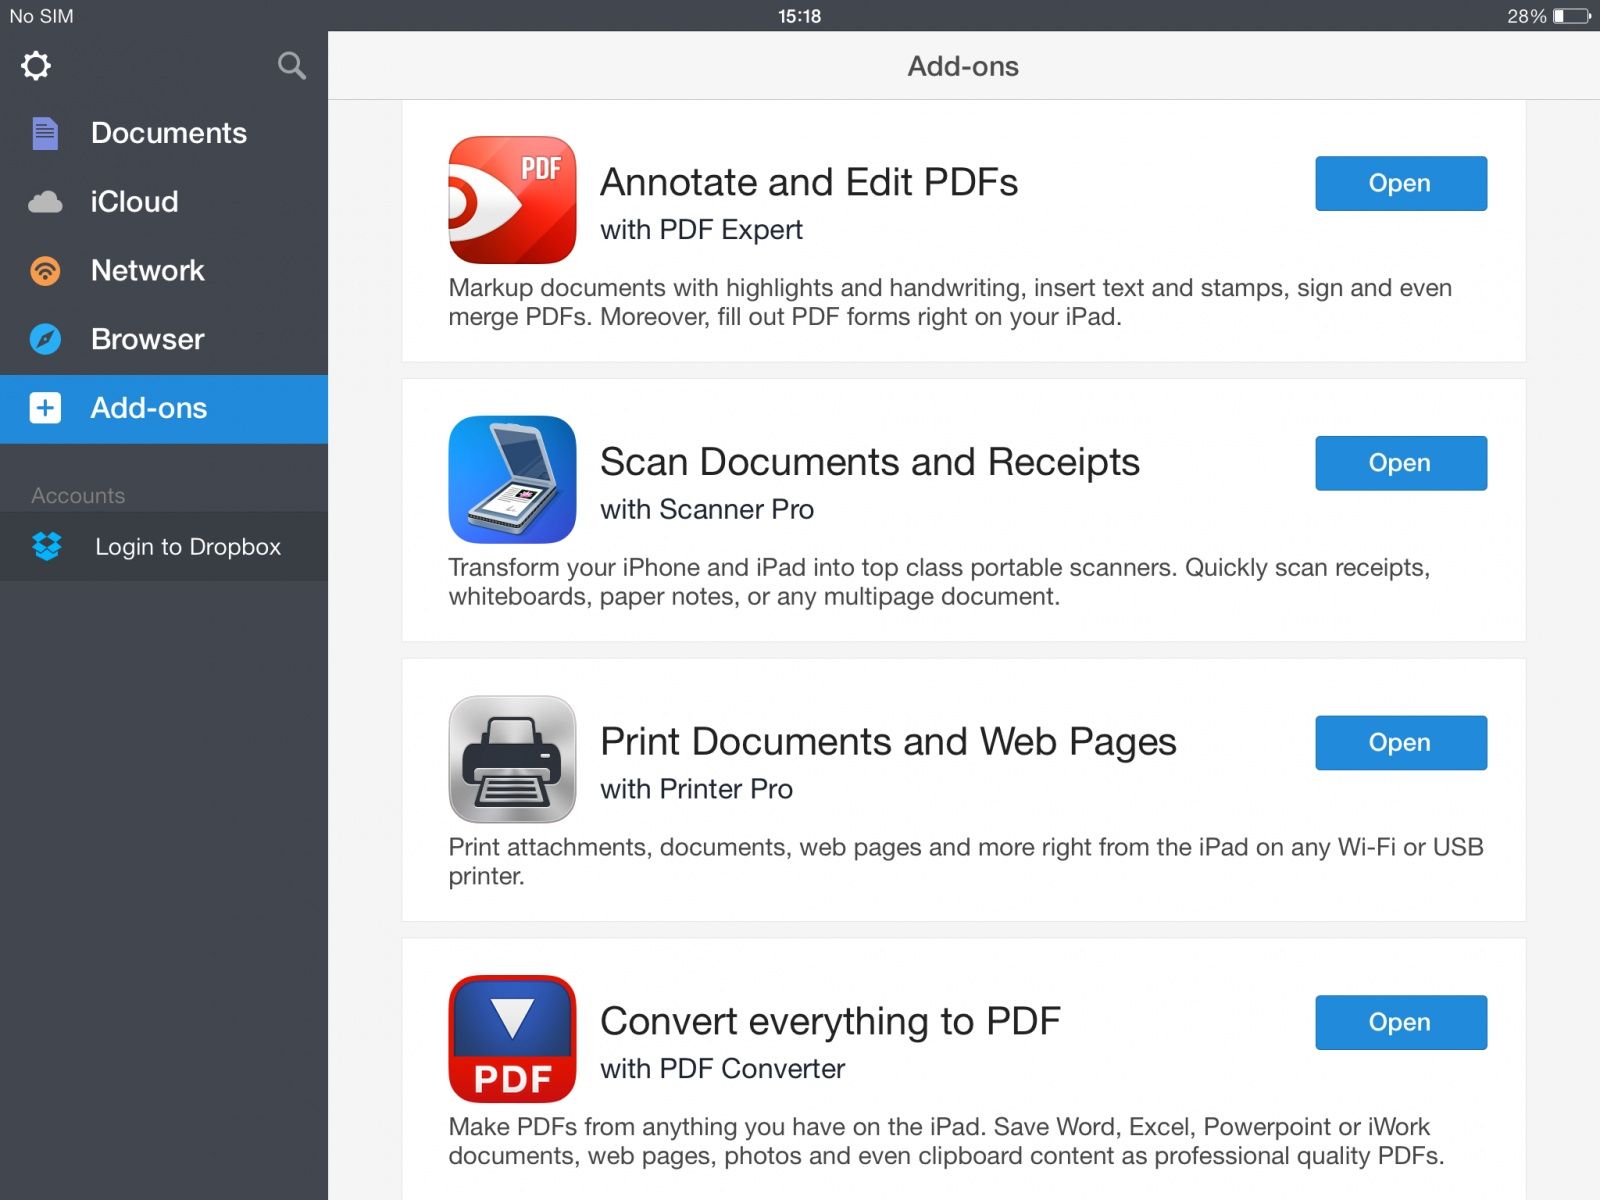The image size is (1600, 1200).
Task: Click the 'Convert everything to PDF' title
Action: pos(830,1022)
